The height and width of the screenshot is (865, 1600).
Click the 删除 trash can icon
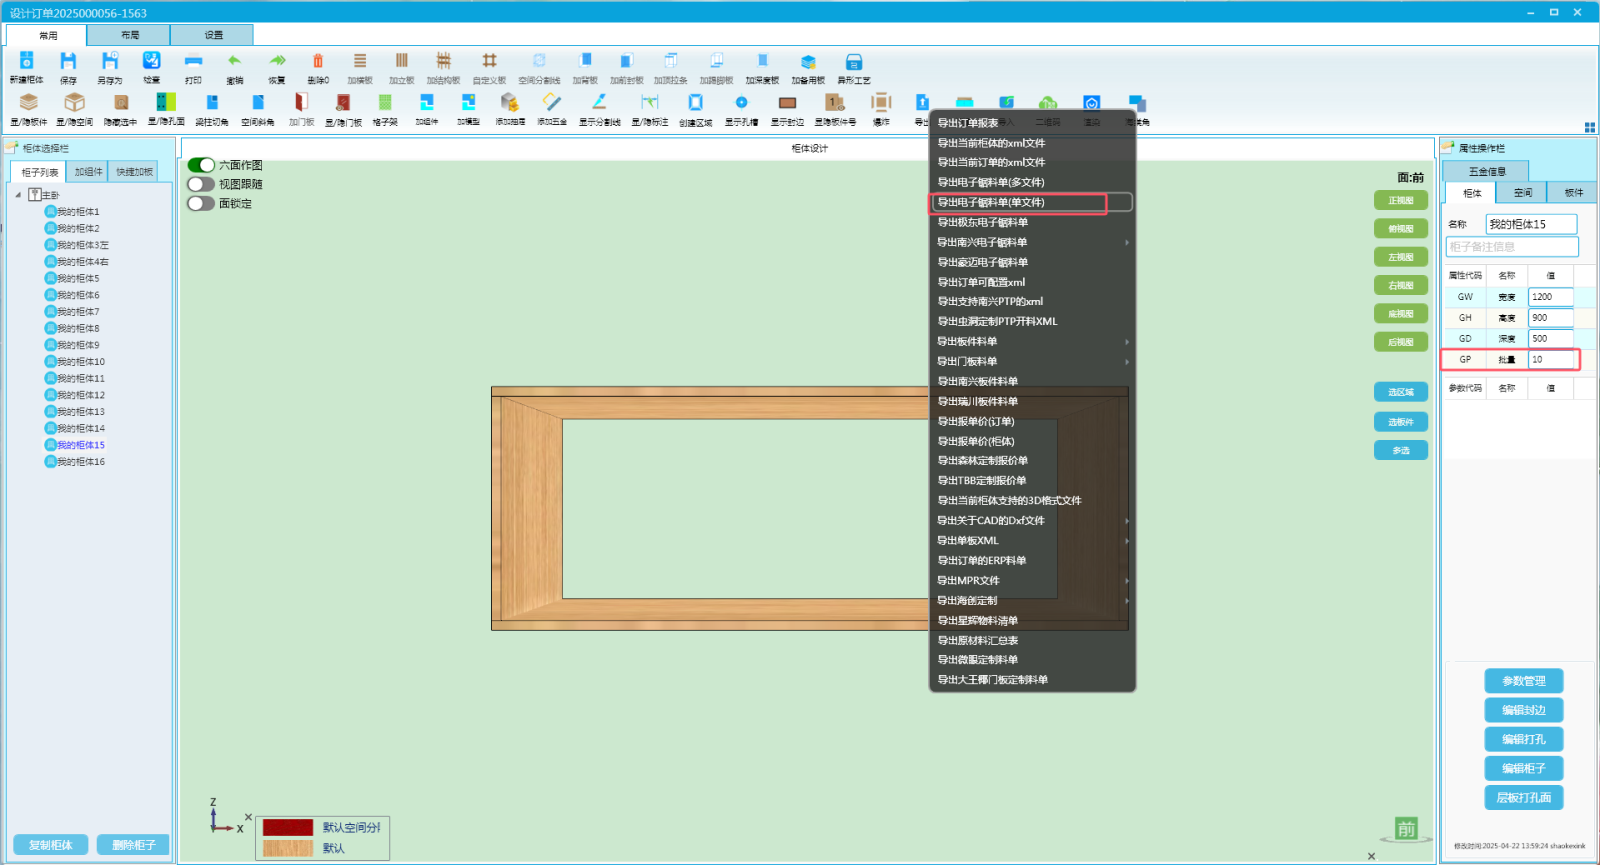318,61
